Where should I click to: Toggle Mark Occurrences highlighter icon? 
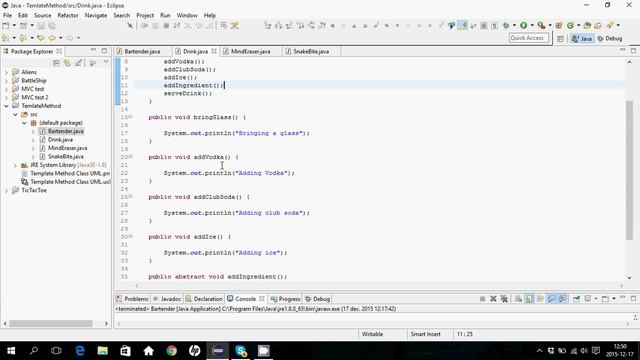pyautogui.click(x=462, y=25)
